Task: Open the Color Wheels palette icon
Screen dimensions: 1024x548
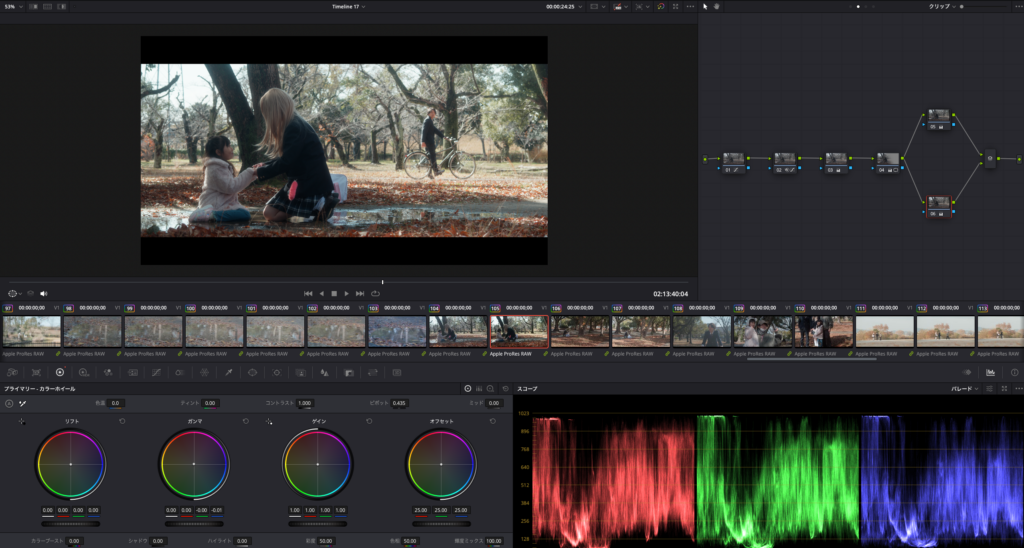Action: [x=59, y=372]
